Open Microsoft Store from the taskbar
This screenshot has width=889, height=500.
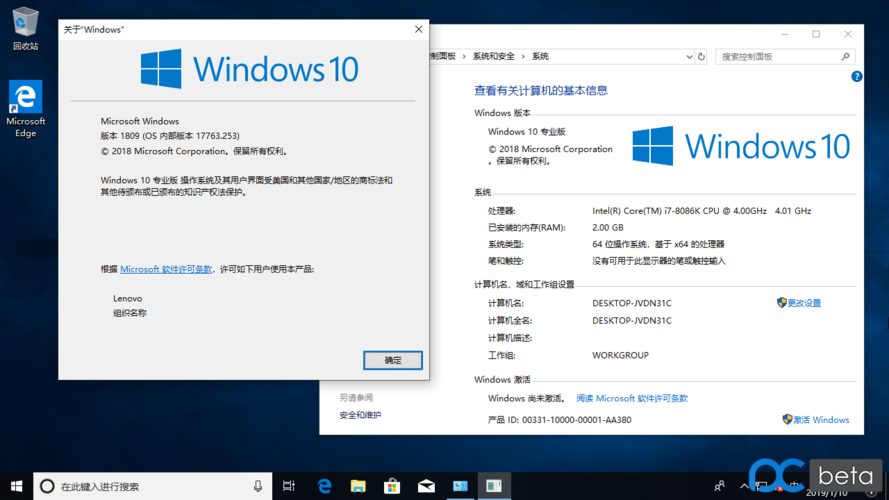pyautogui.click(x=392, y=486)
